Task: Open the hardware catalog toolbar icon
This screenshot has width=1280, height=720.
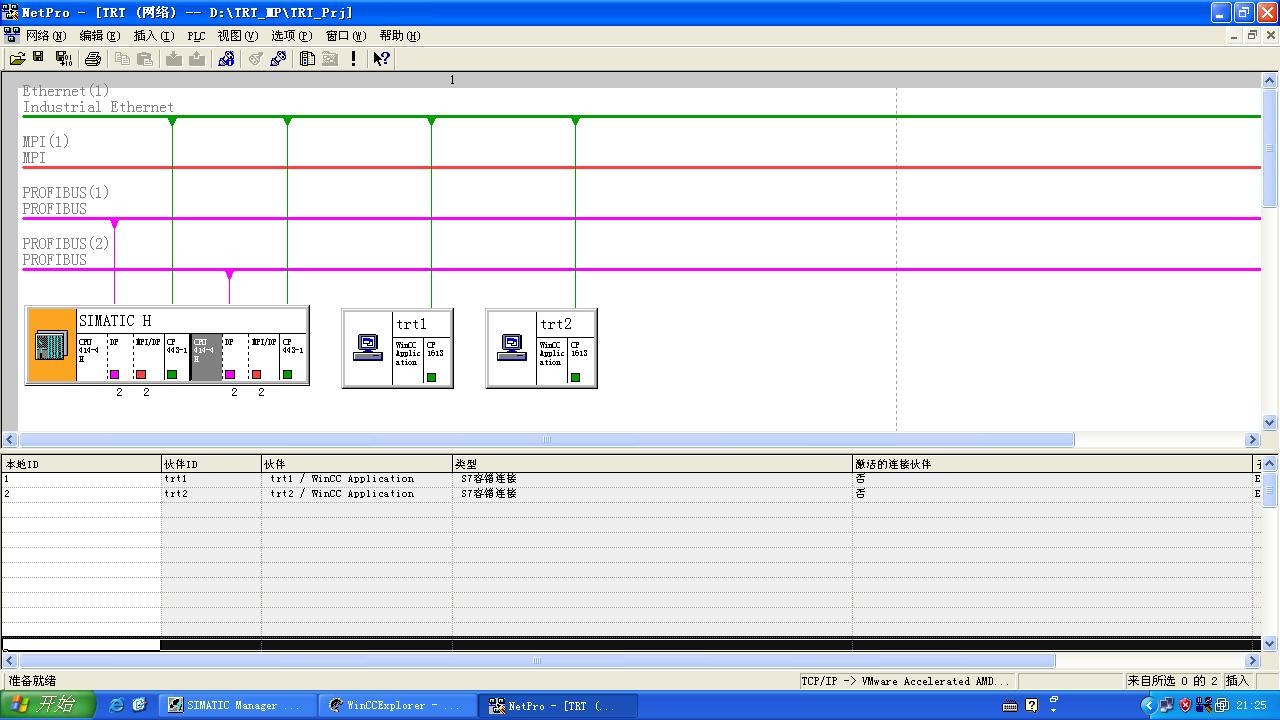Action: 307,59
